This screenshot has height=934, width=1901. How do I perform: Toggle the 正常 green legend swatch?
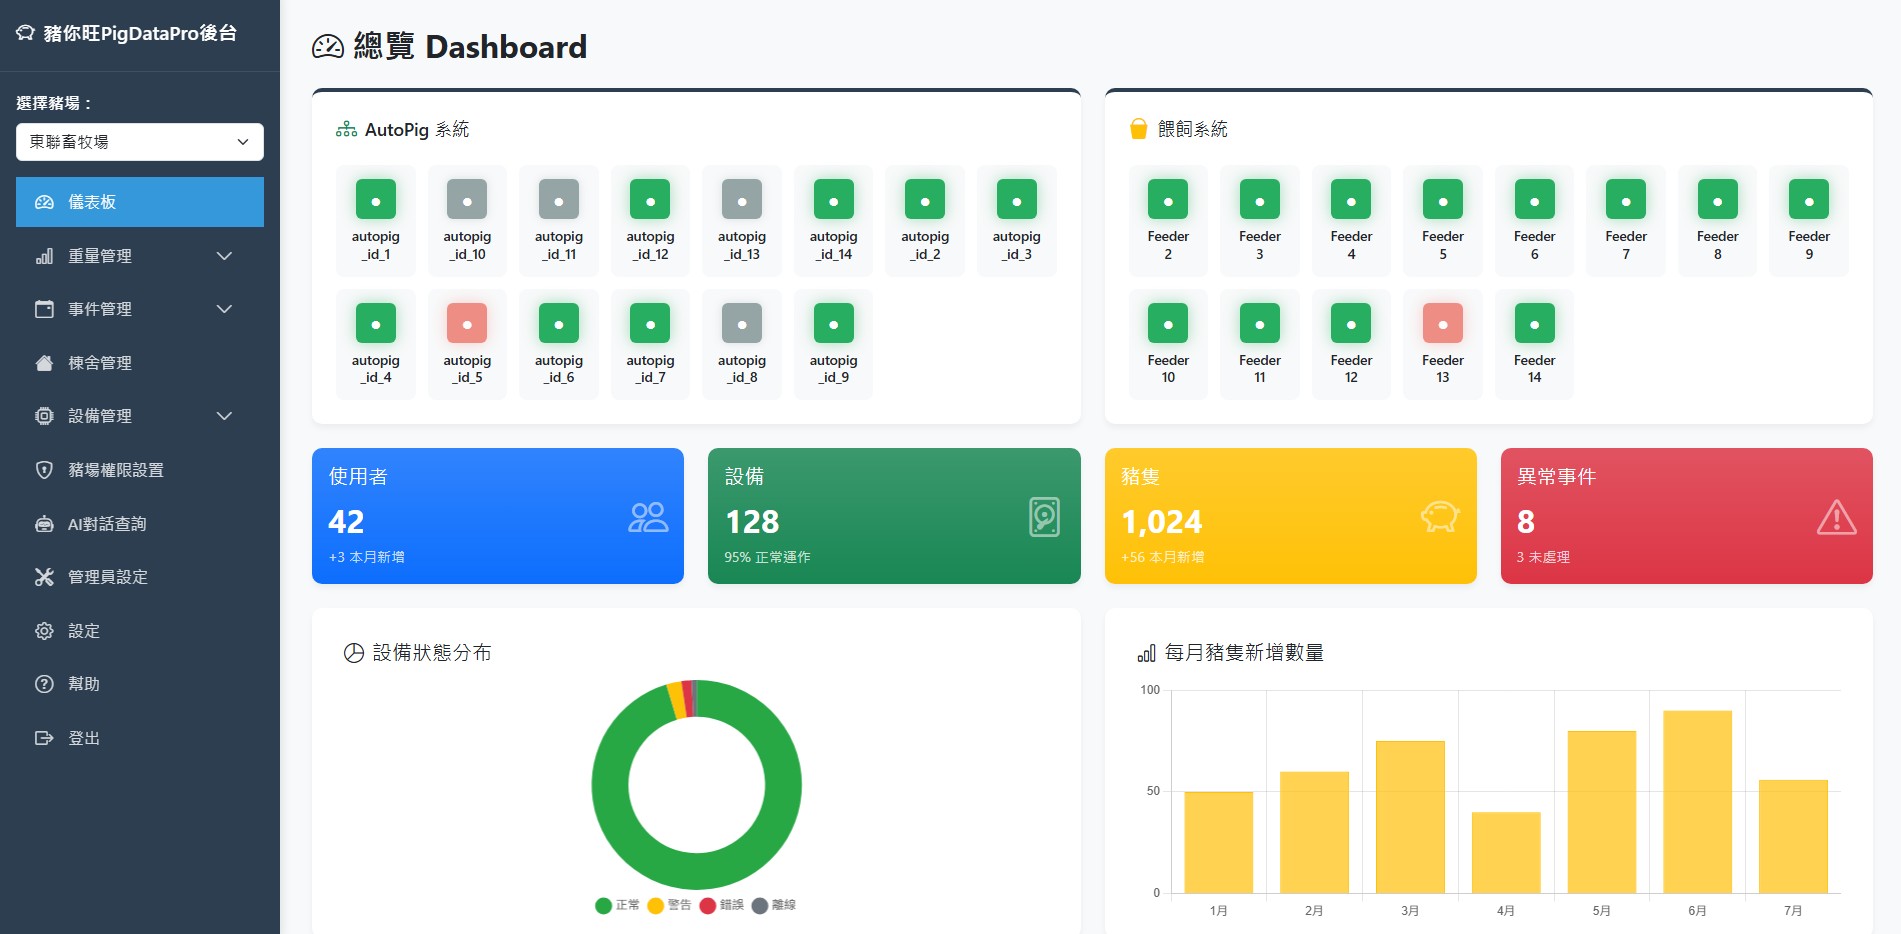[x=603, y=905]
